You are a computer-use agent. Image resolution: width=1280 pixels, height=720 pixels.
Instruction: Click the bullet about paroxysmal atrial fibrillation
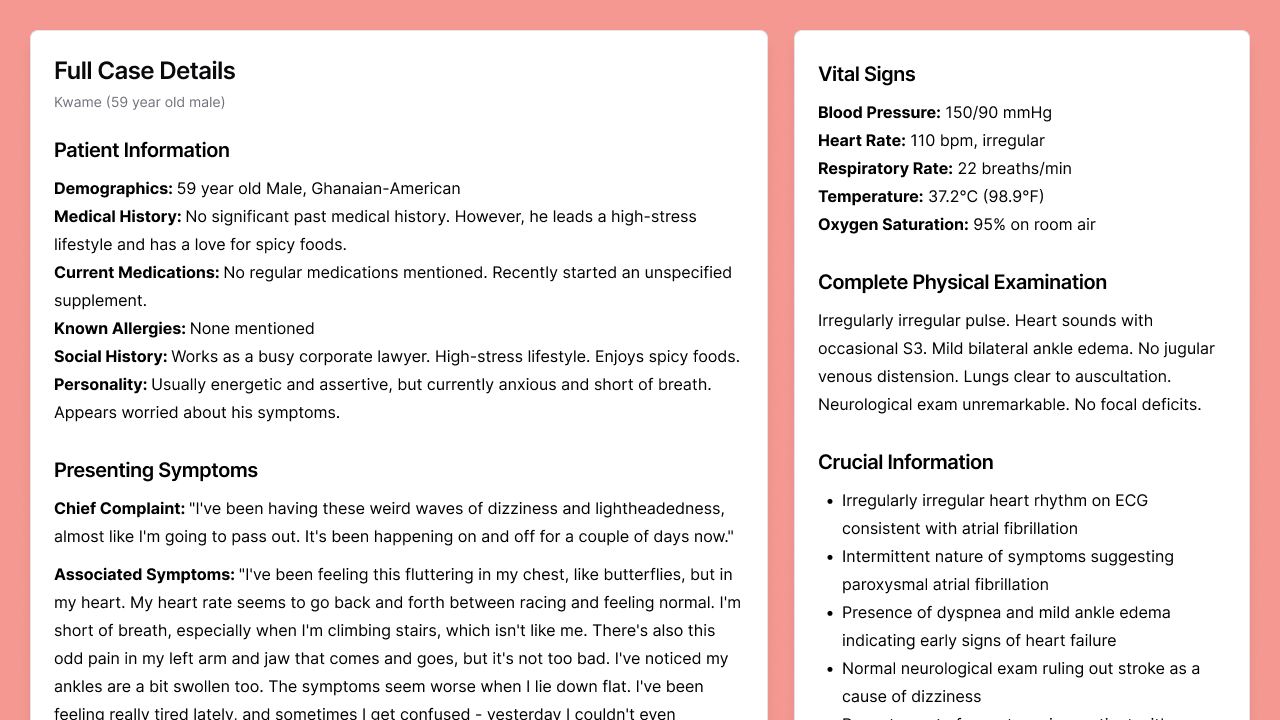click(x=1007, y=570)
